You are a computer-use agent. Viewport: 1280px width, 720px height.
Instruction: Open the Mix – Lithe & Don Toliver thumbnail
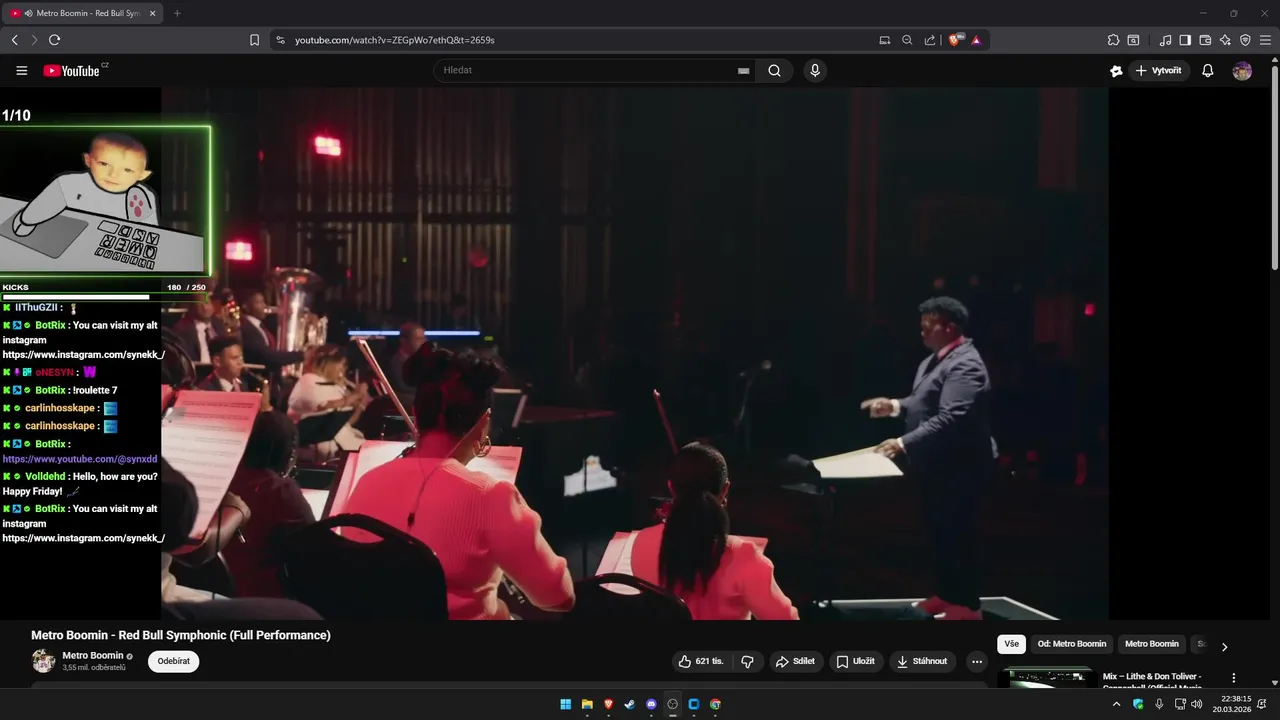[1046, 678]
